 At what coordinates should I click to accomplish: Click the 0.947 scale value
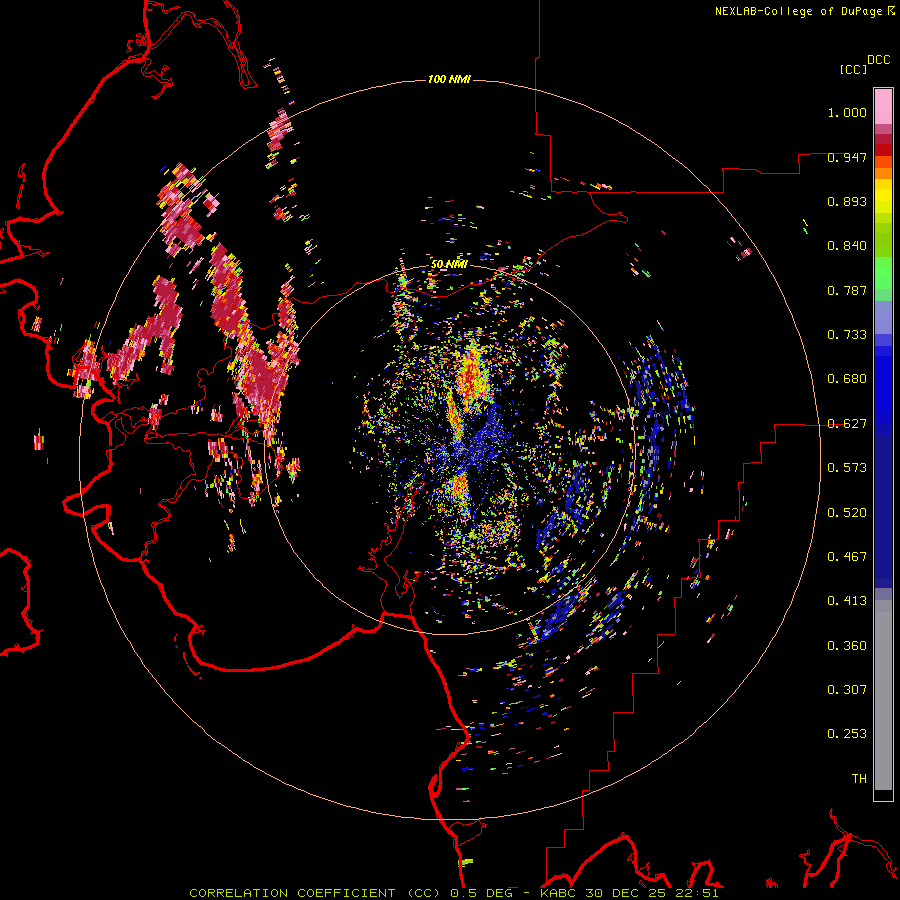click(x=847, y=157)
